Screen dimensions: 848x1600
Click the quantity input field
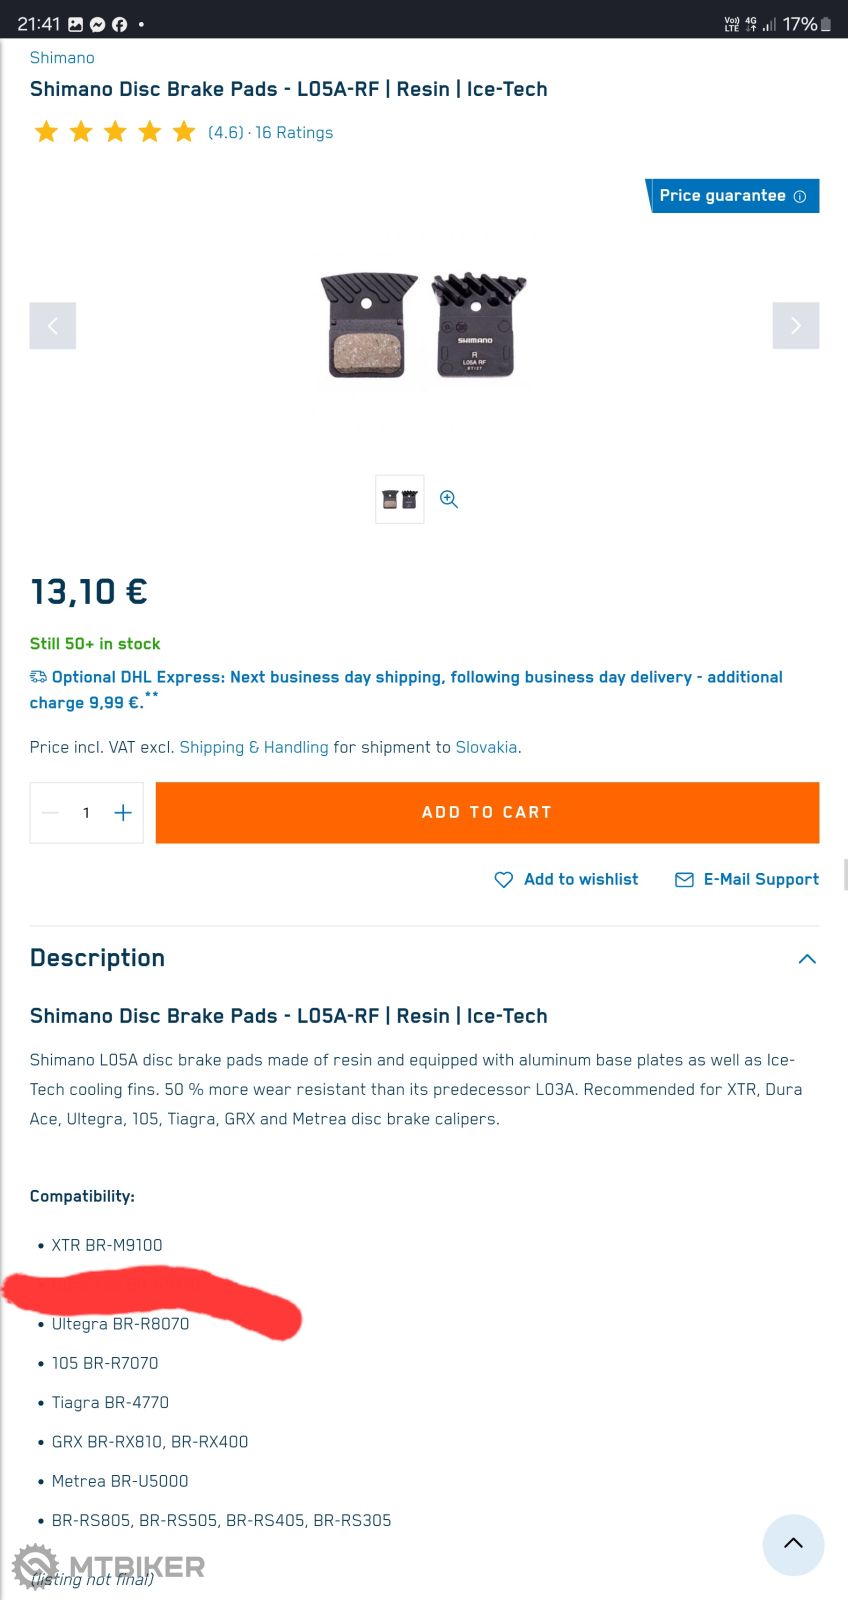click(x=86, y=813)
